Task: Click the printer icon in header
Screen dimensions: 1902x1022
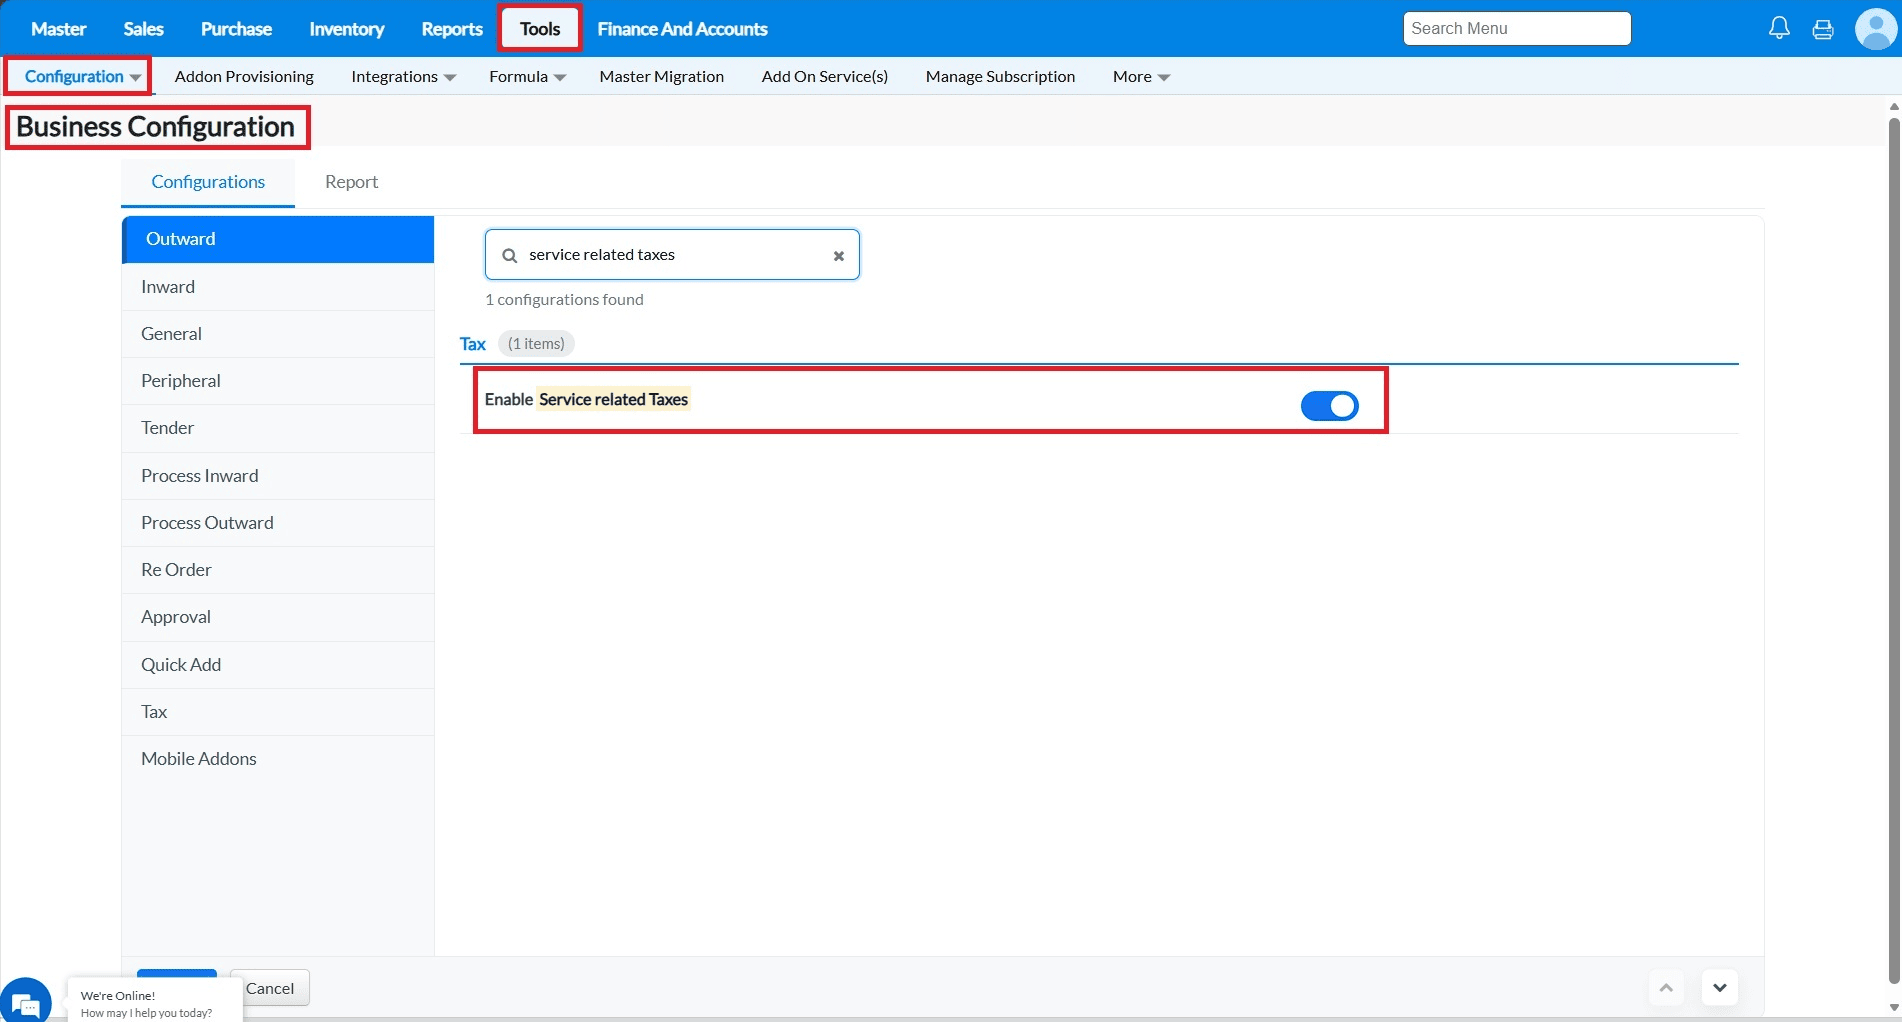Action: point(1823,29)
